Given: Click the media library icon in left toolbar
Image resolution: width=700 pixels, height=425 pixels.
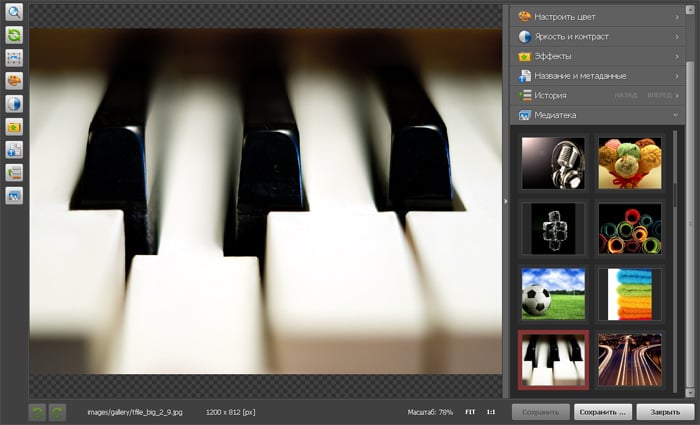Looking at the screenshot, I should tap(14, 196).
